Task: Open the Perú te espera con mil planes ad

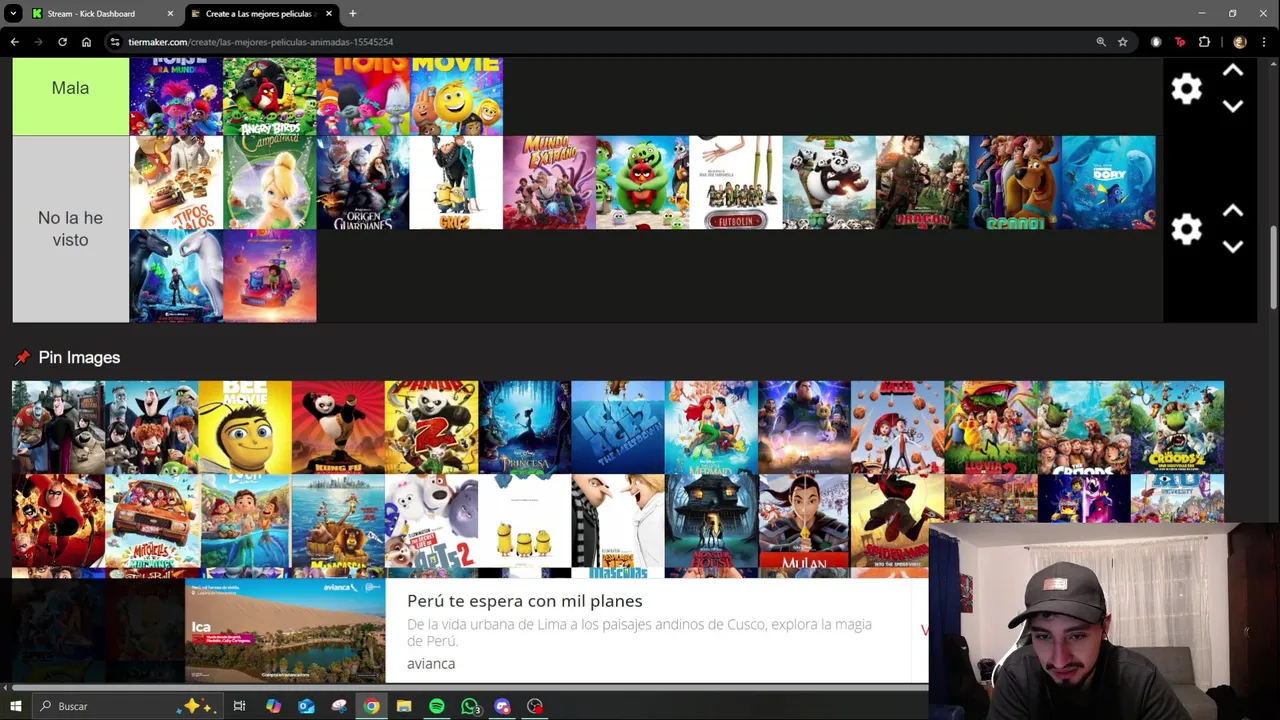Action: (x=524, y=601)
